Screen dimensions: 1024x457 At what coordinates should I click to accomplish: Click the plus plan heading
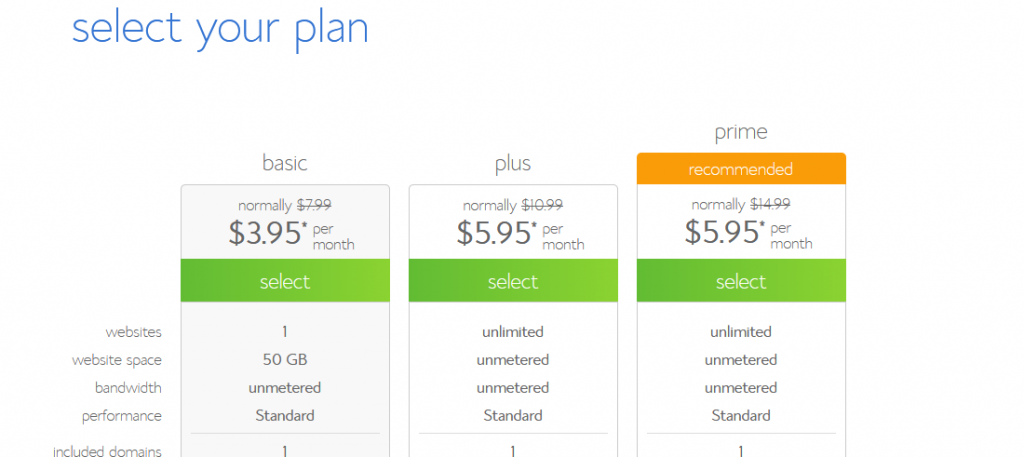tap(513, 163)
